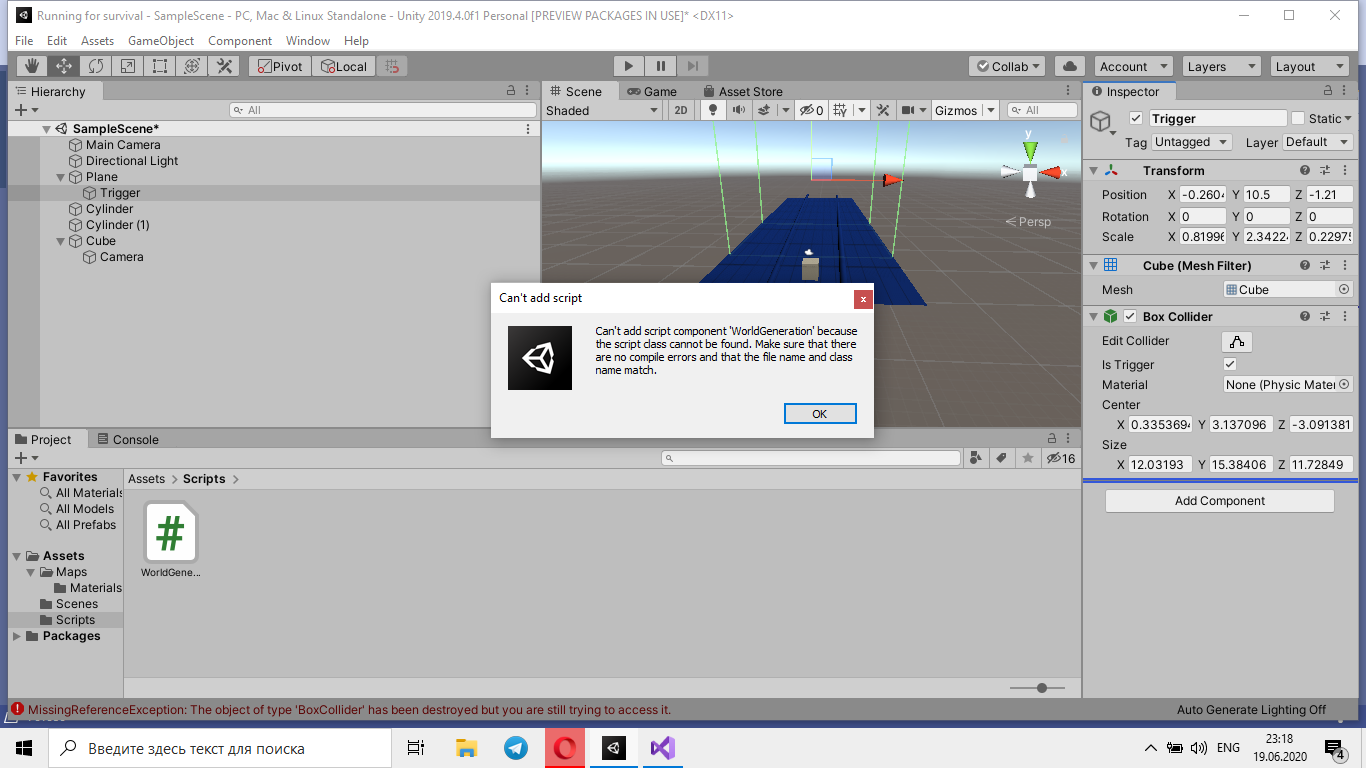Collapse the Cube hierarchy item
1366x768 pixels.
click(61, 241)
